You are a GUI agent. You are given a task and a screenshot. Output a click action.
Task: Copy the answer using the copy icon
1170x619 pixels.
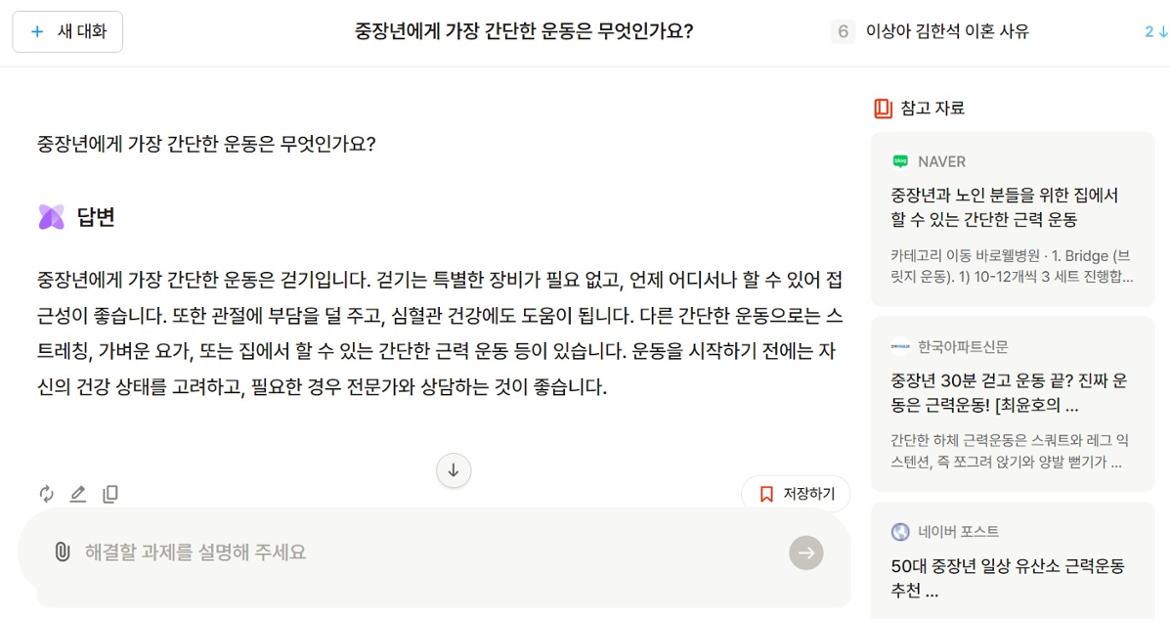point(110,493)
